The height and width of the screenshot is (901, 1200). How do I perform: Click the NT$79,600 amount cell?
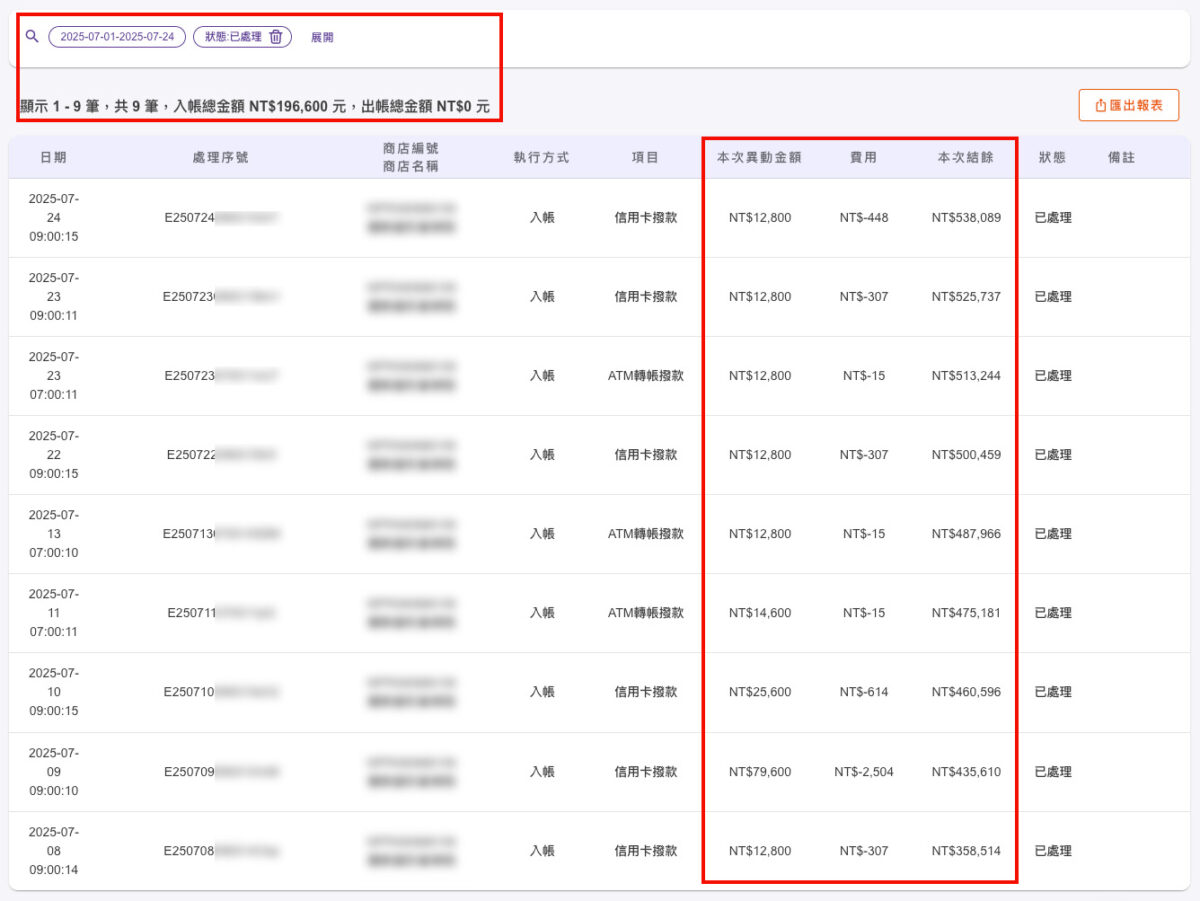[x=759, y=772]
